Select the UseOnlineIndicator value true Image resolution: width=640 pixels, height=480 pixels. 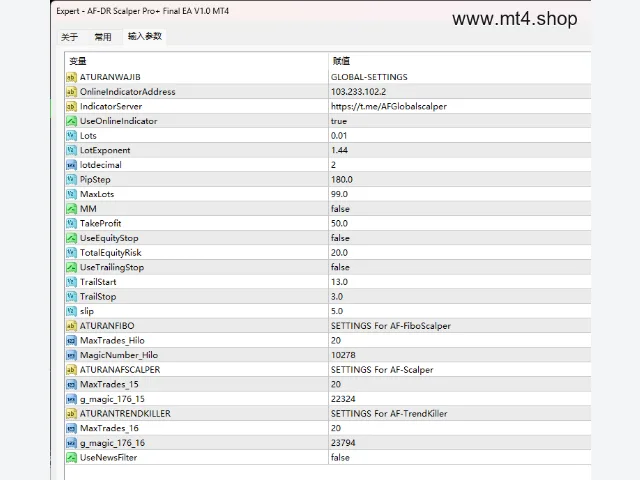pos(339,121)
